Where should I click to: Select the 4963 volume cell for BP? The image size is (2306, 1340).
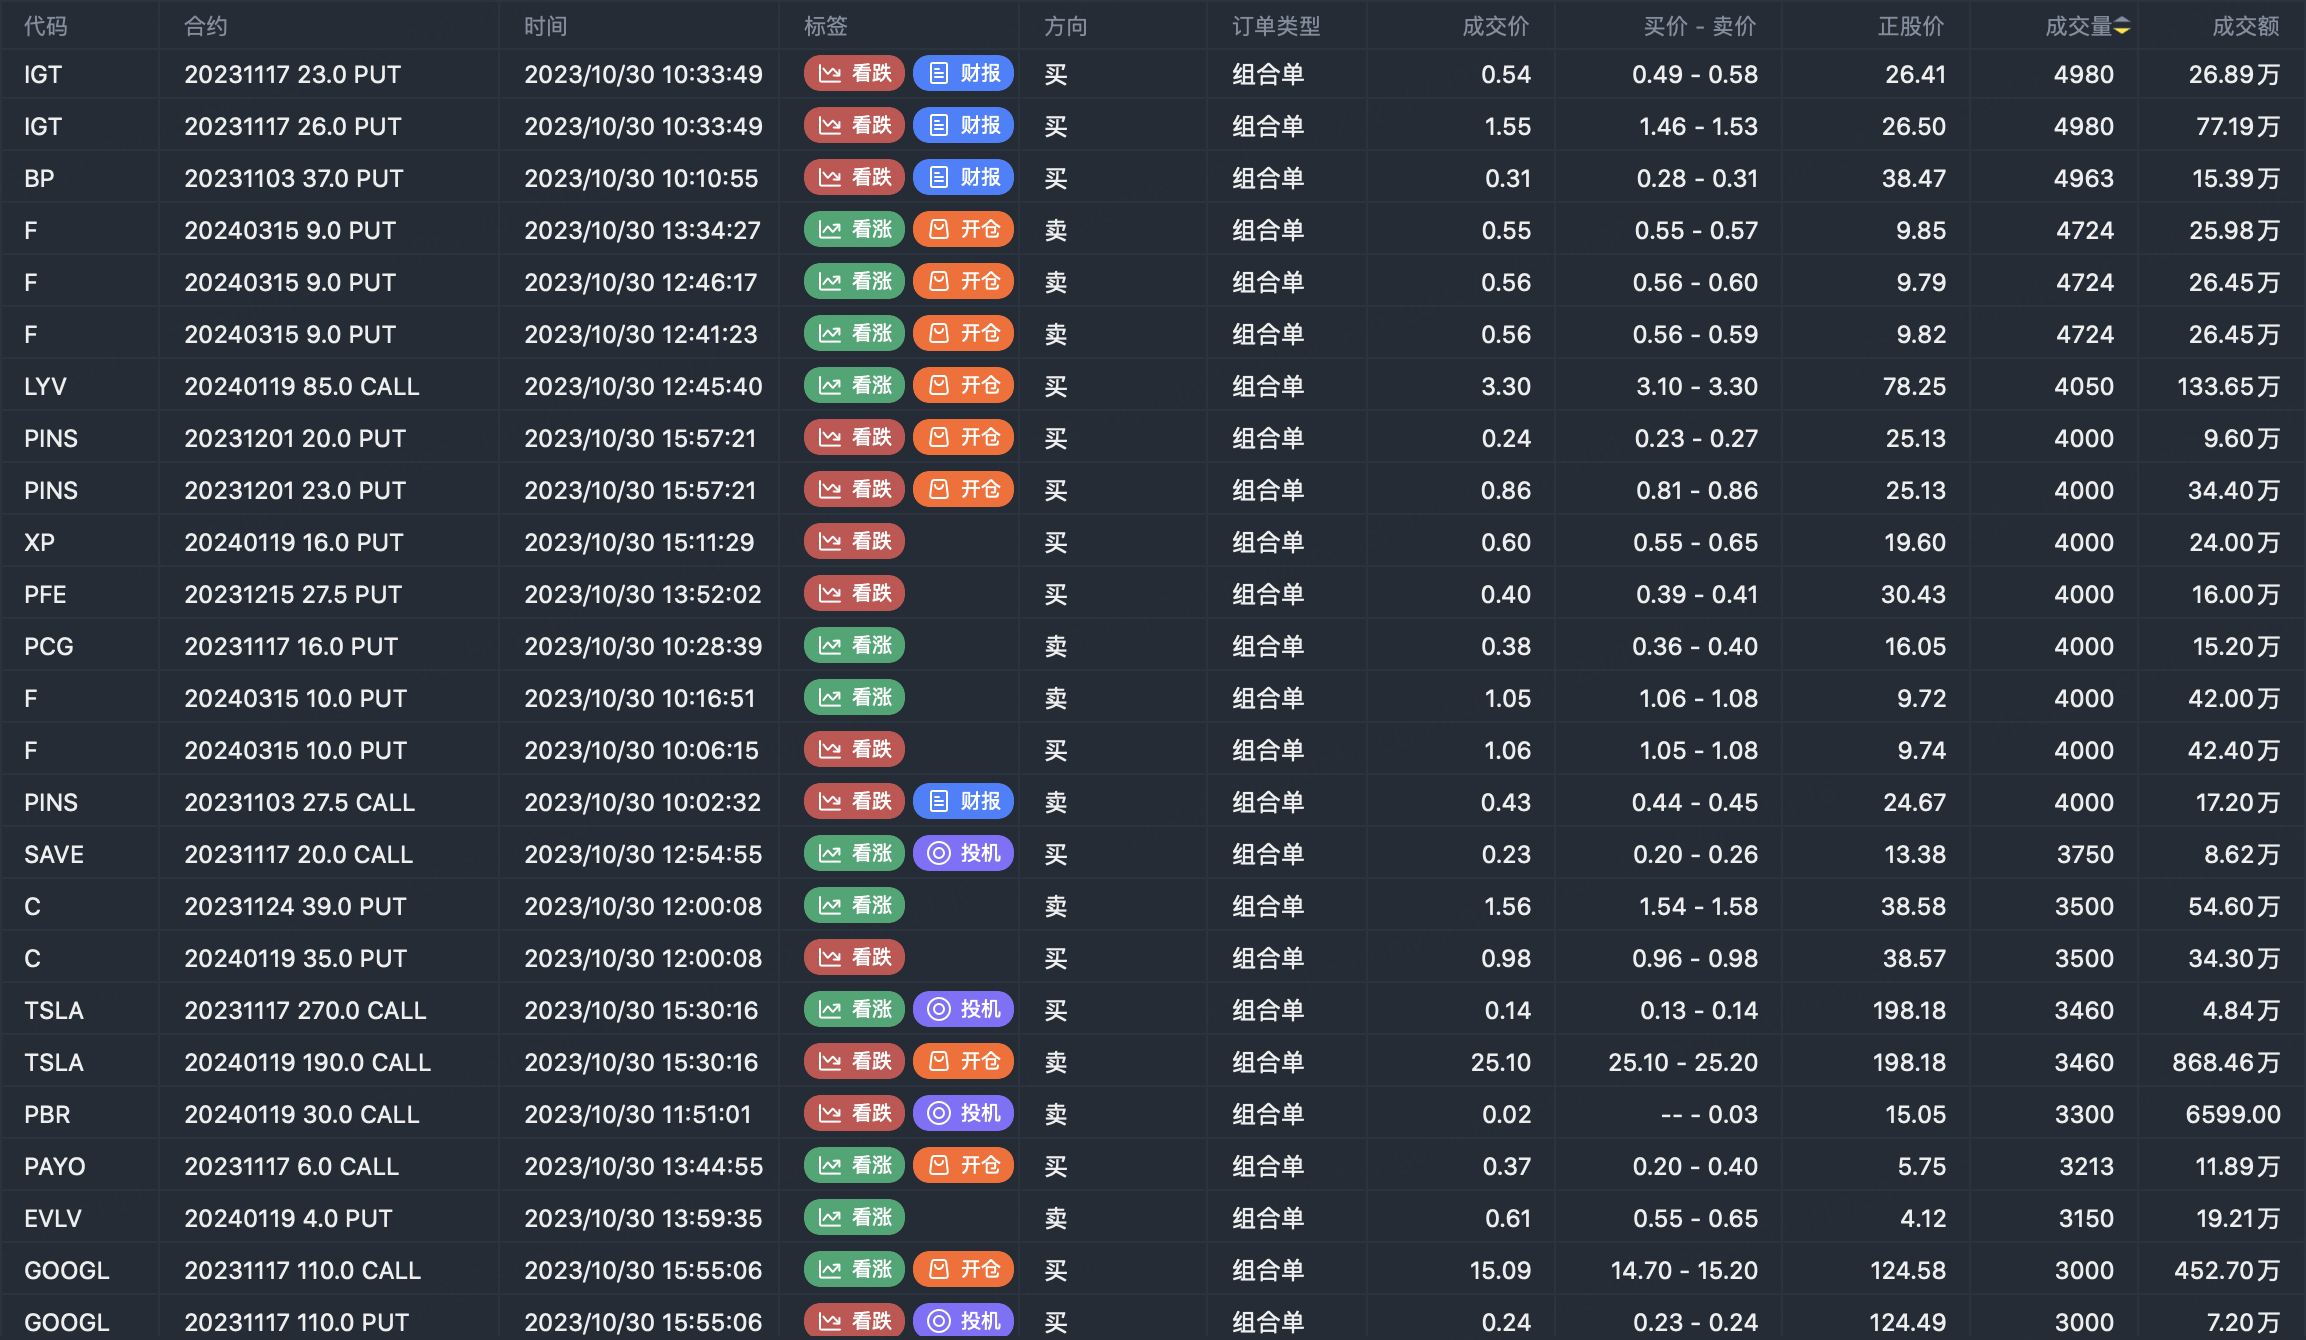pyautogui.click(x=2084, y=178)
